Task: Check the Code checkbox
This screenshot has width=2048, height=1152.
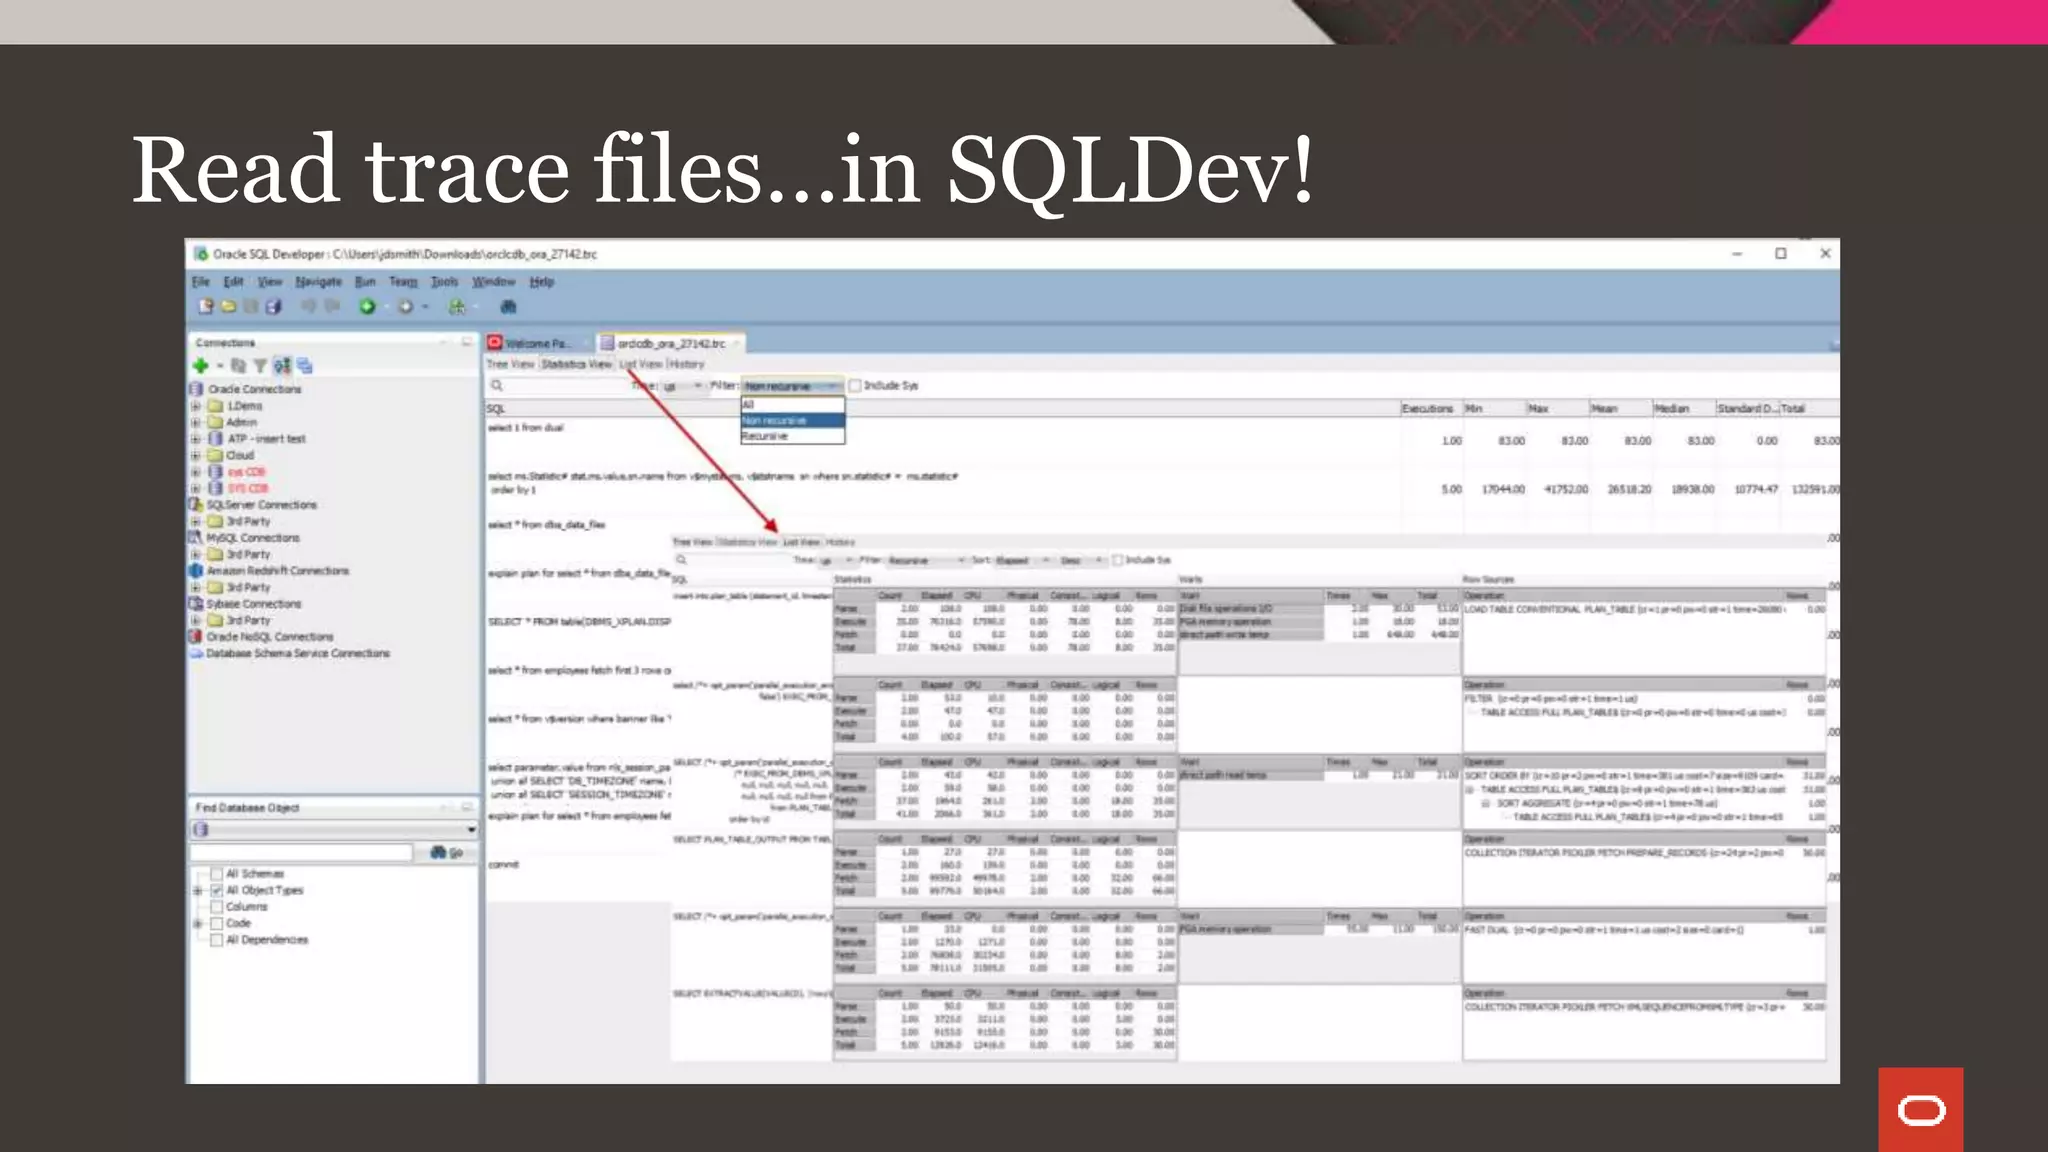Action: point(216,923)
